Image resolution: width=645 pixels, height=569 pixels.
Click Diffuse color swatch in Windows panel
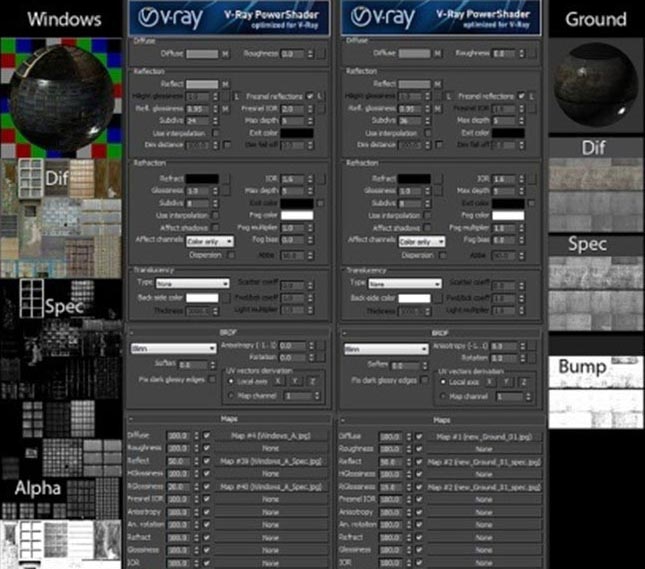[202, 54]
